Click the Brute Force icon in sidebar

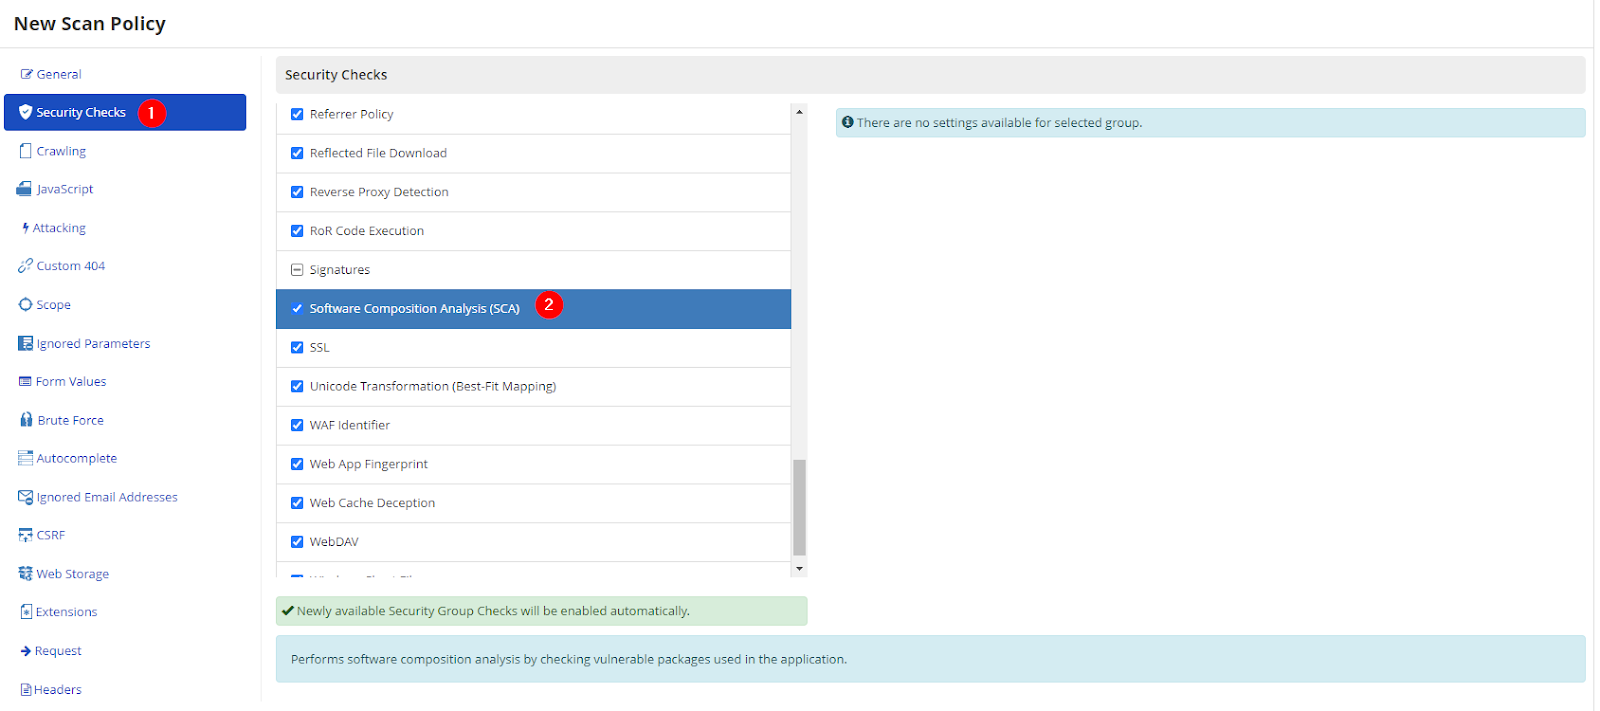pos(26,420)
